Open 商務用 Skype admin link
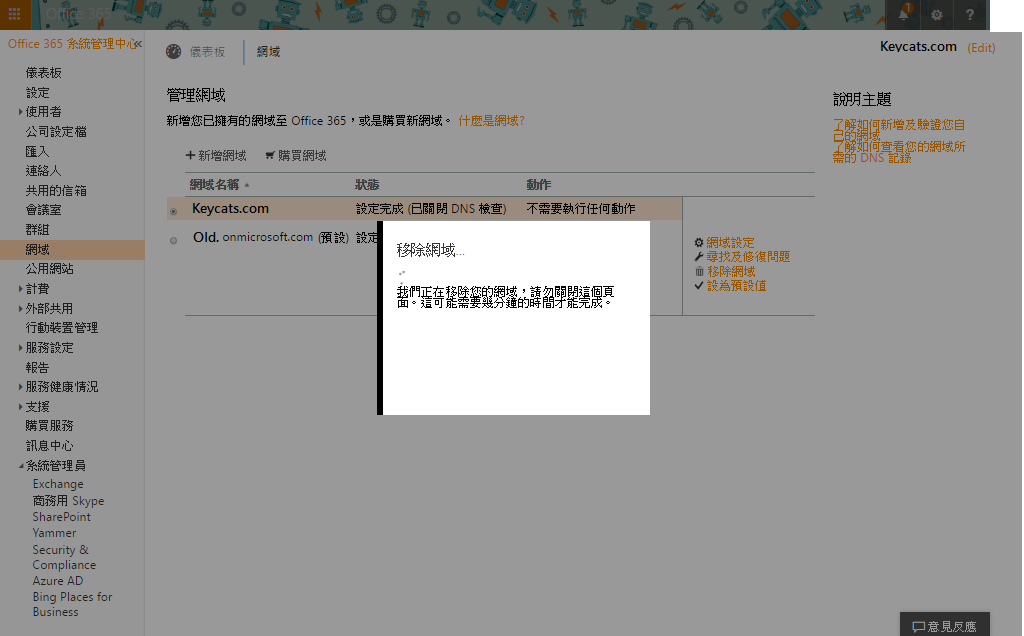Viewport: 1024px width, 636px height. pyautogui.click(x=69, y=501)
